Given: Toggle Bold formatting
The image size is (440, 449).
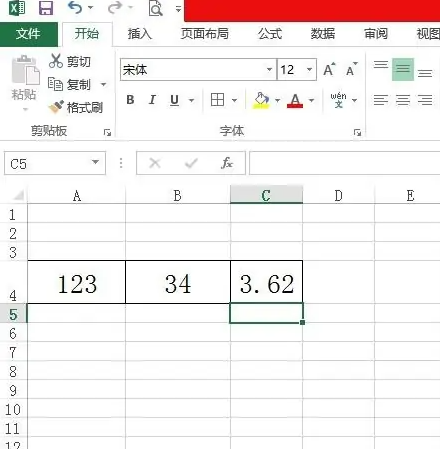Looking at the screenshot, I should [130, 100].
